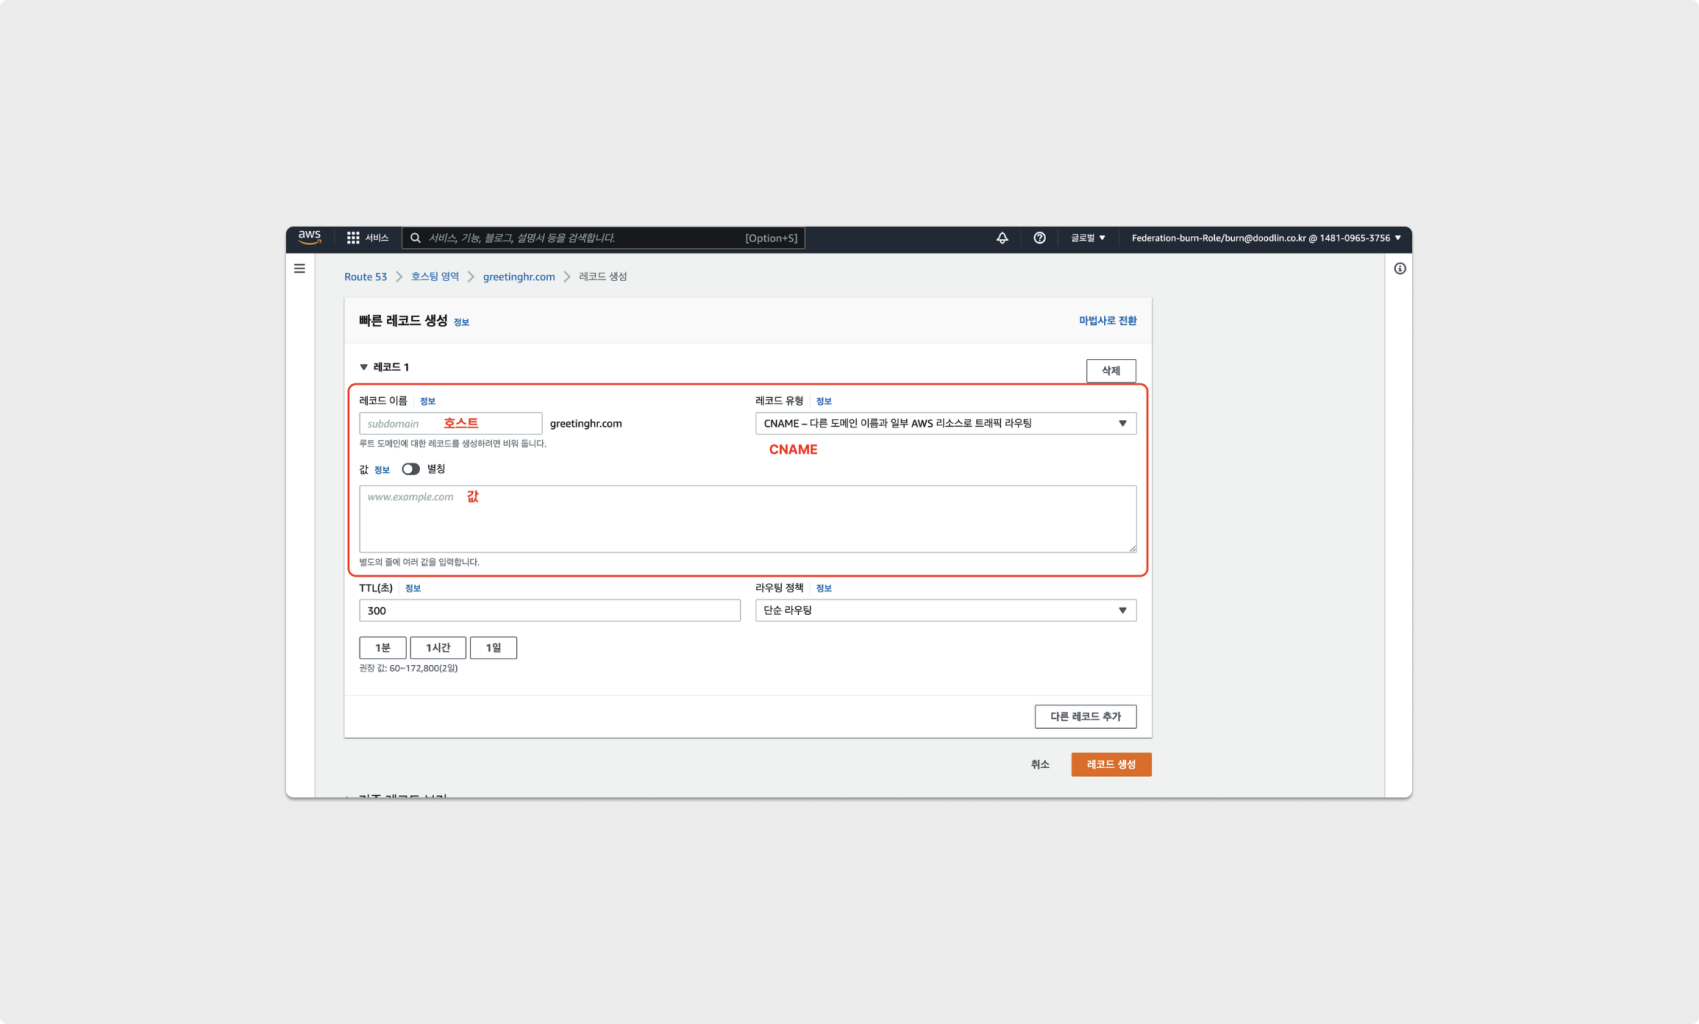Click 정보 link beside 빠른 레코드 생성

tap(461, 322)
